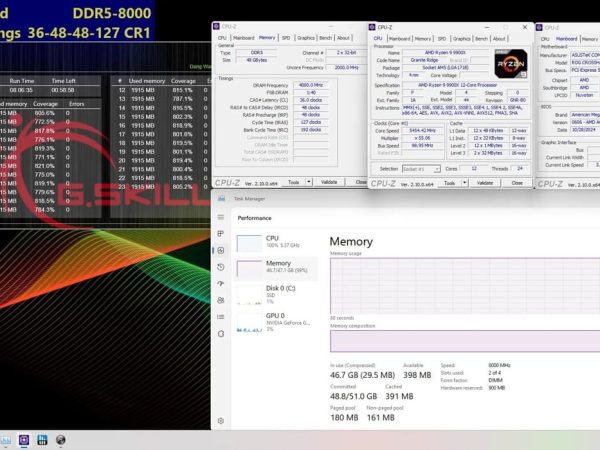
Task: Open Details page in Task Manager sidebar
Action: tap(221, 317)
